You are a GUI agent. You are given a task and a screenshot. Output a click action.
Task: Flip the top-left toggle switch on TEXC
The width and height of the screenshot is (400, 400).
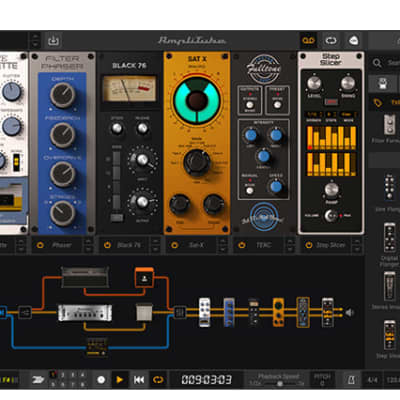click(250, 105)
